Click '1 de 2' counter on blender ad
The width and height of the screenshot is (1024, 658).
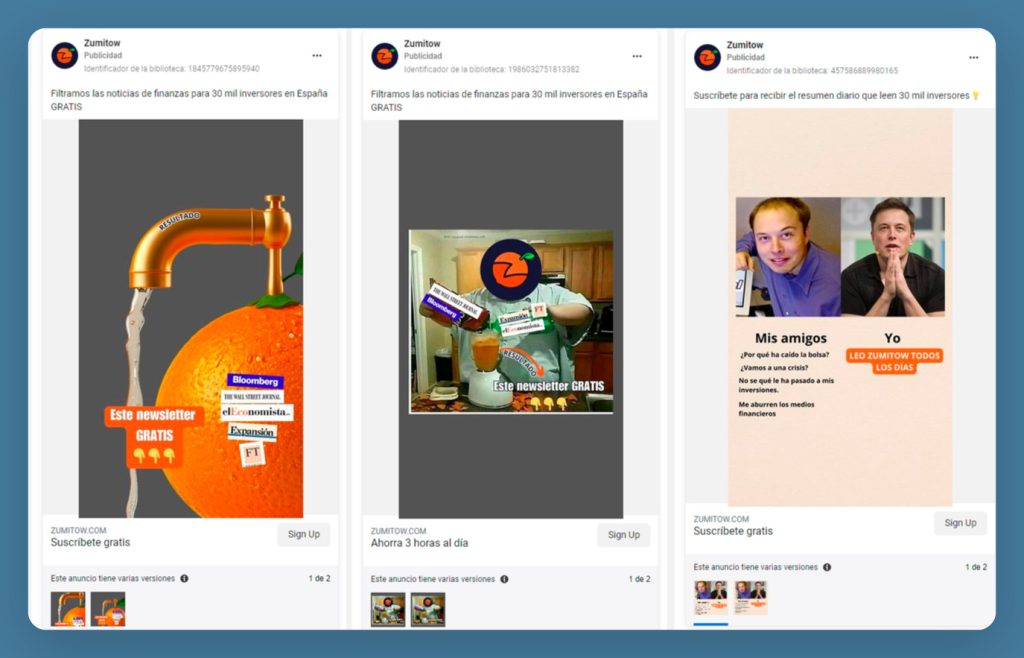tap(639, 579)
